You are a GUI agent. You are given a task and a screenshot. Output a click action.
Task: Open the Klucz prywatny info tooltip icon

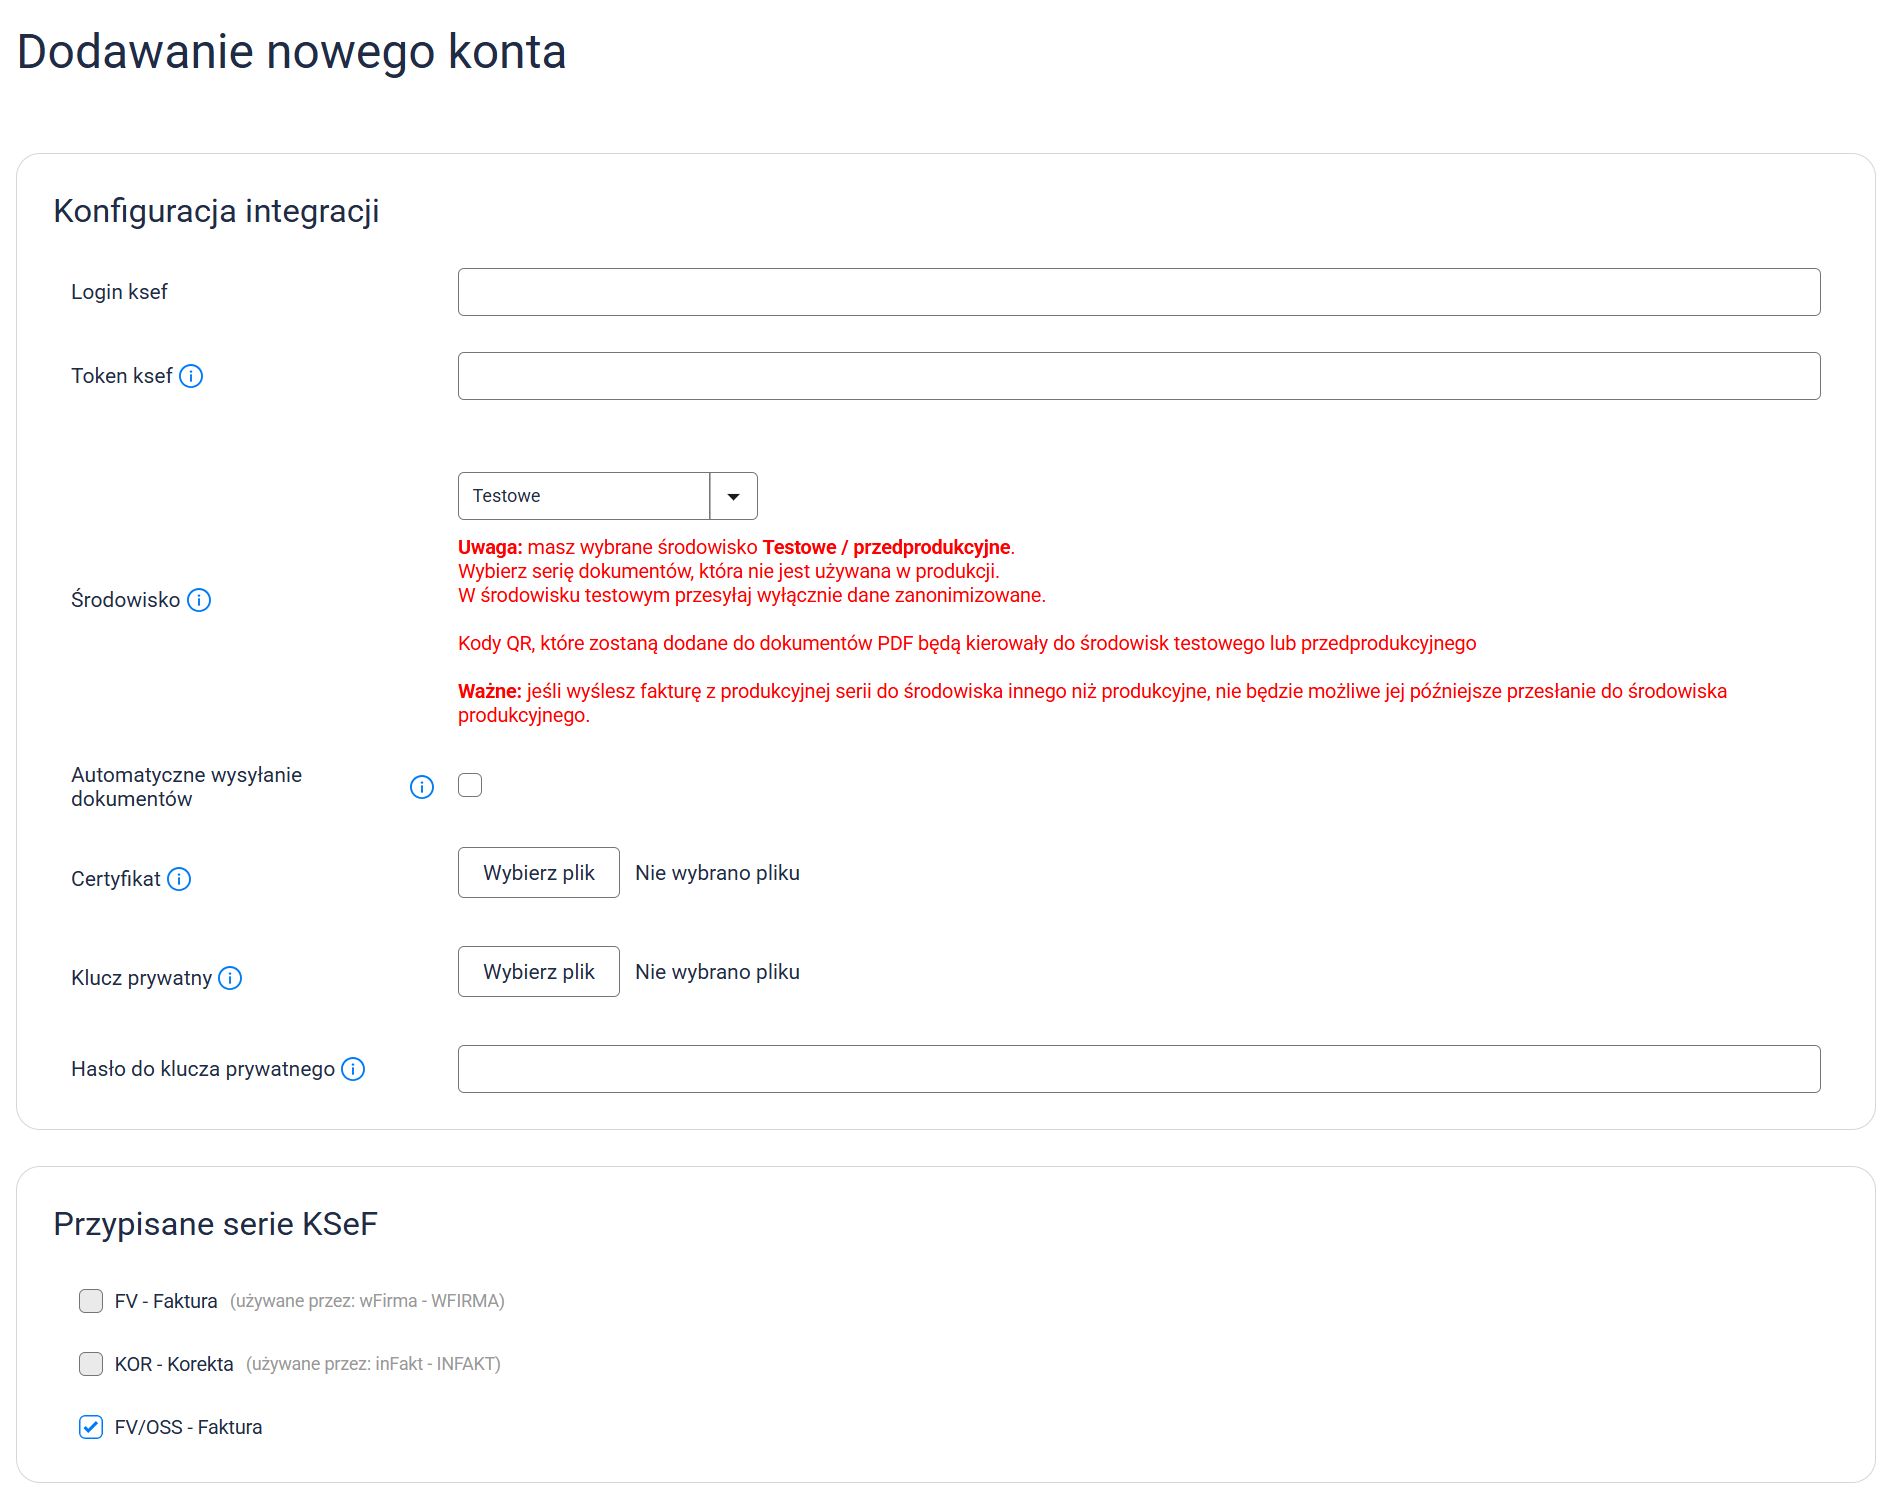click(x=230, y=978)
